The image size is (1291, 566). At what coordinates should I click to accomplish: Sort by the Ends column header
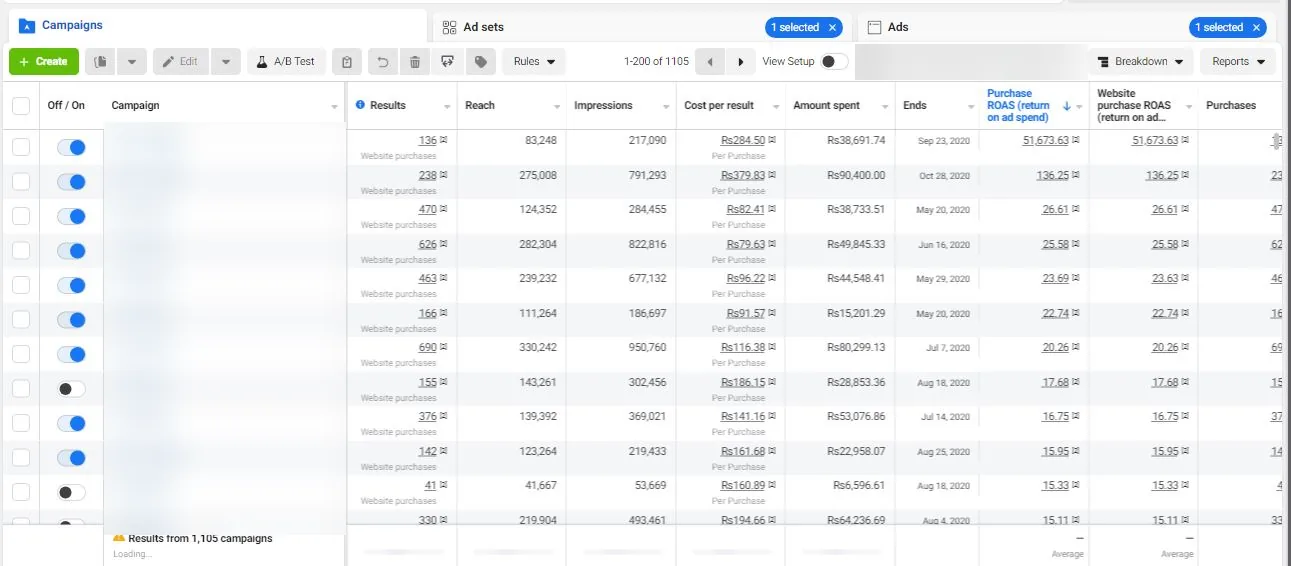tap(915, 105)
